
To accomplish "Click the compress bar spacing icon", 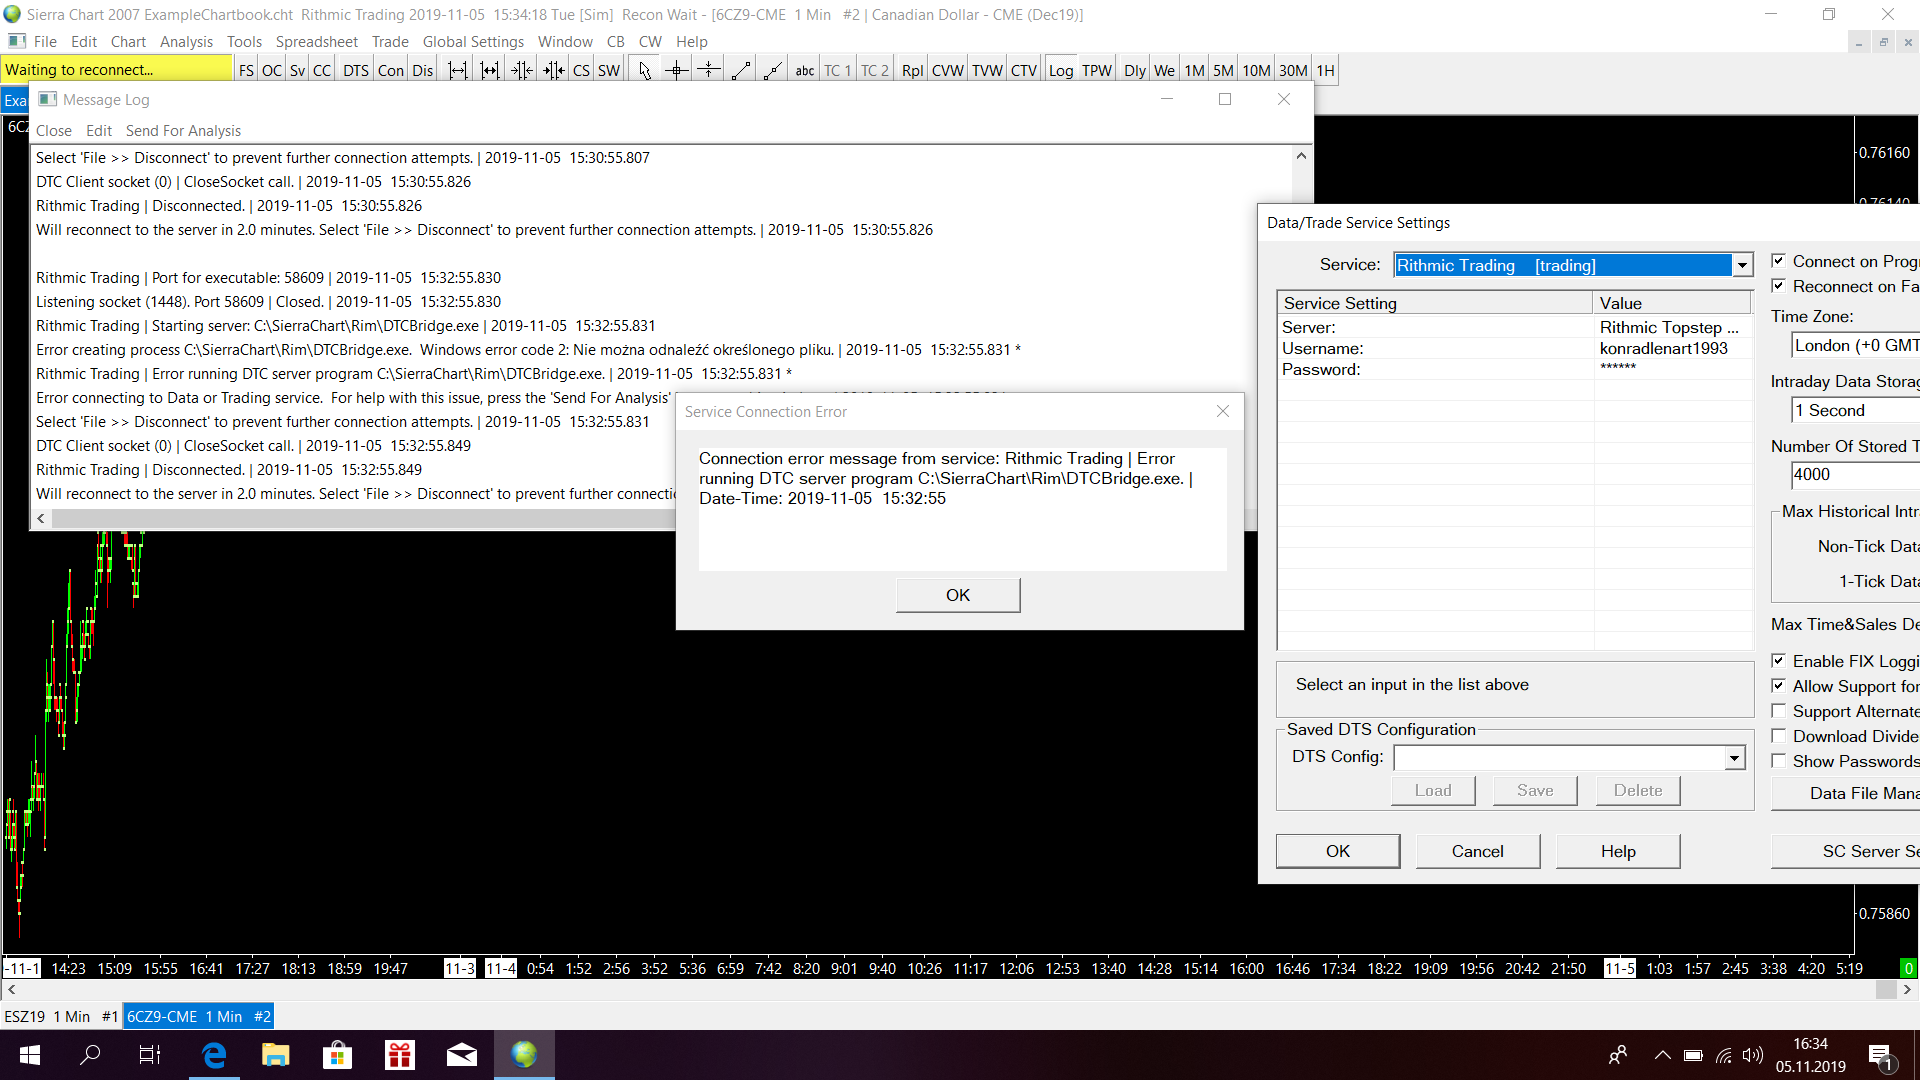I will coord(521,70).
